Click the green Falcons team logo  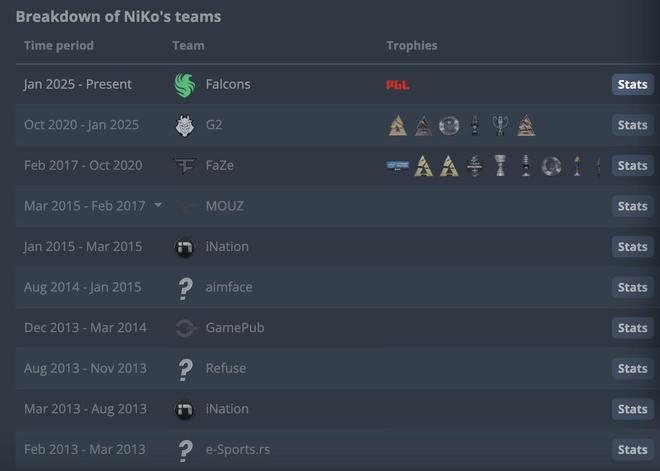(x=185, y=85)
